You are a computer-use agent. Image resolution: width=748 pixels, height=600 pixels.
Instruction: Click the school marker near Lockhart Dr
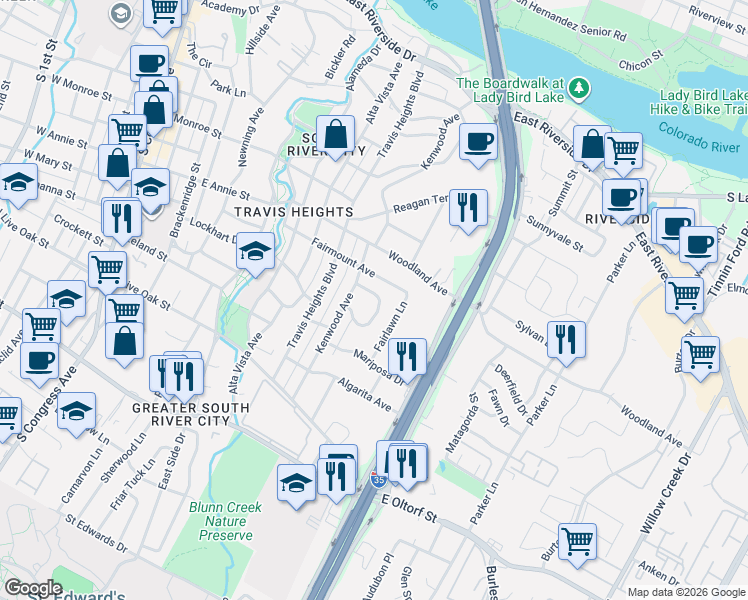coord(255,252)
